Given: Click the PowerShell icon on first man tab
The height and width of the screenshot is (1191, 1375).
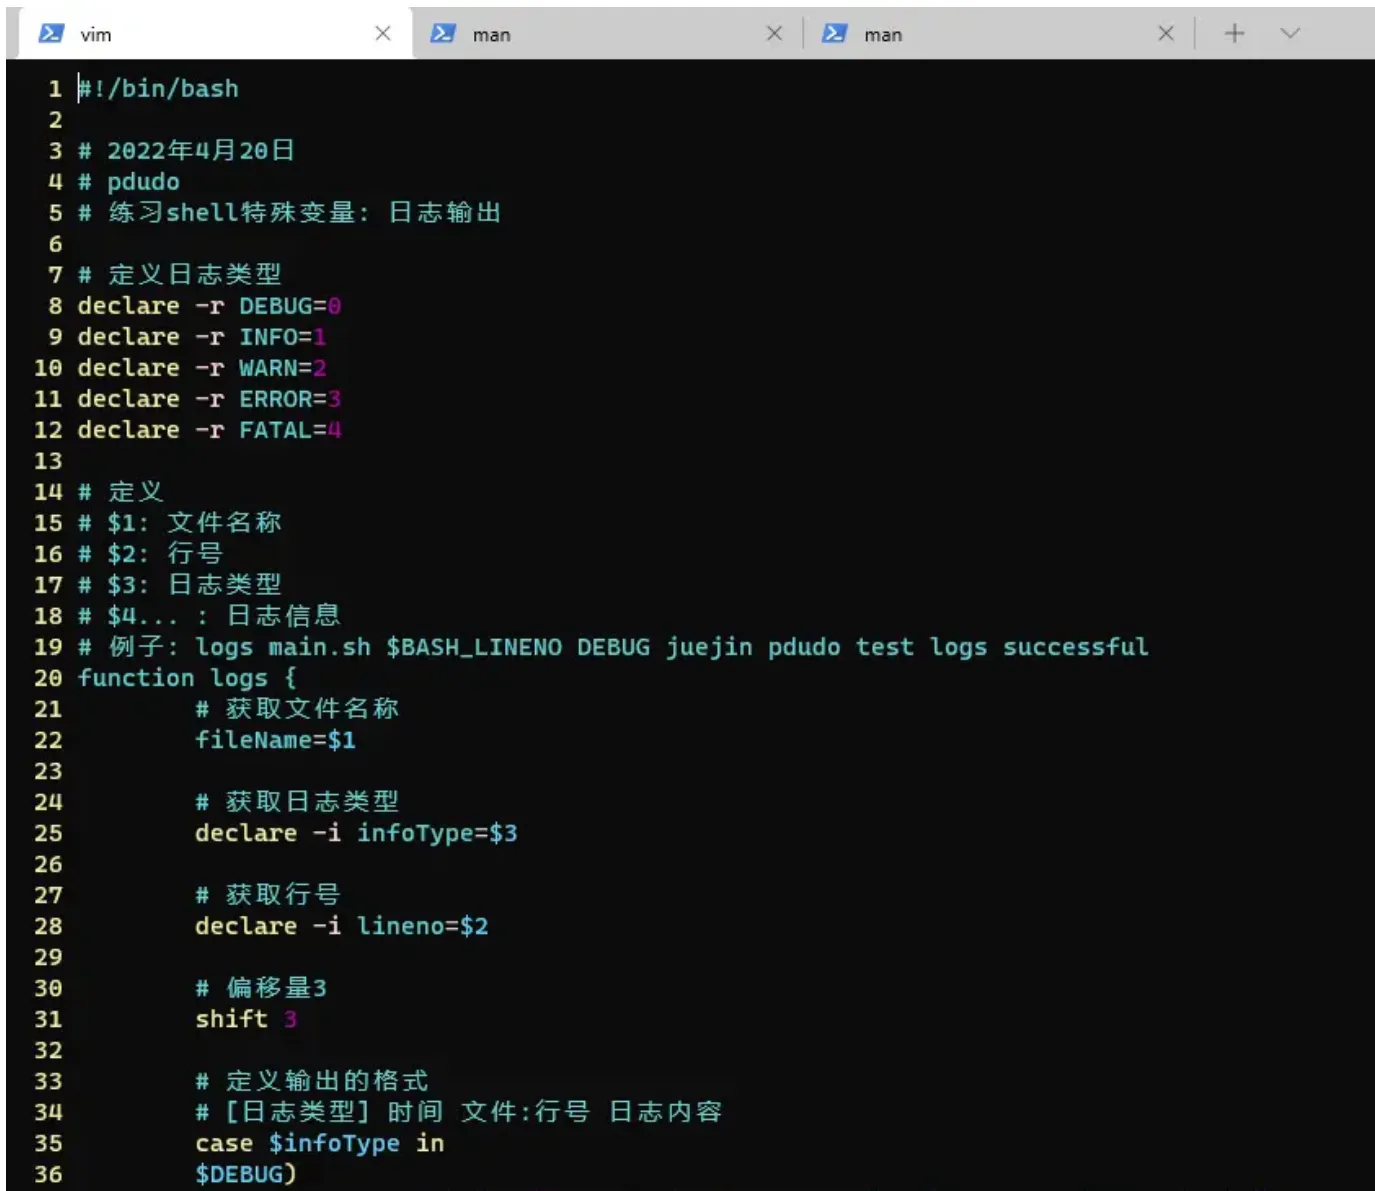Looking at the screenshot, I should coord(443,34).
